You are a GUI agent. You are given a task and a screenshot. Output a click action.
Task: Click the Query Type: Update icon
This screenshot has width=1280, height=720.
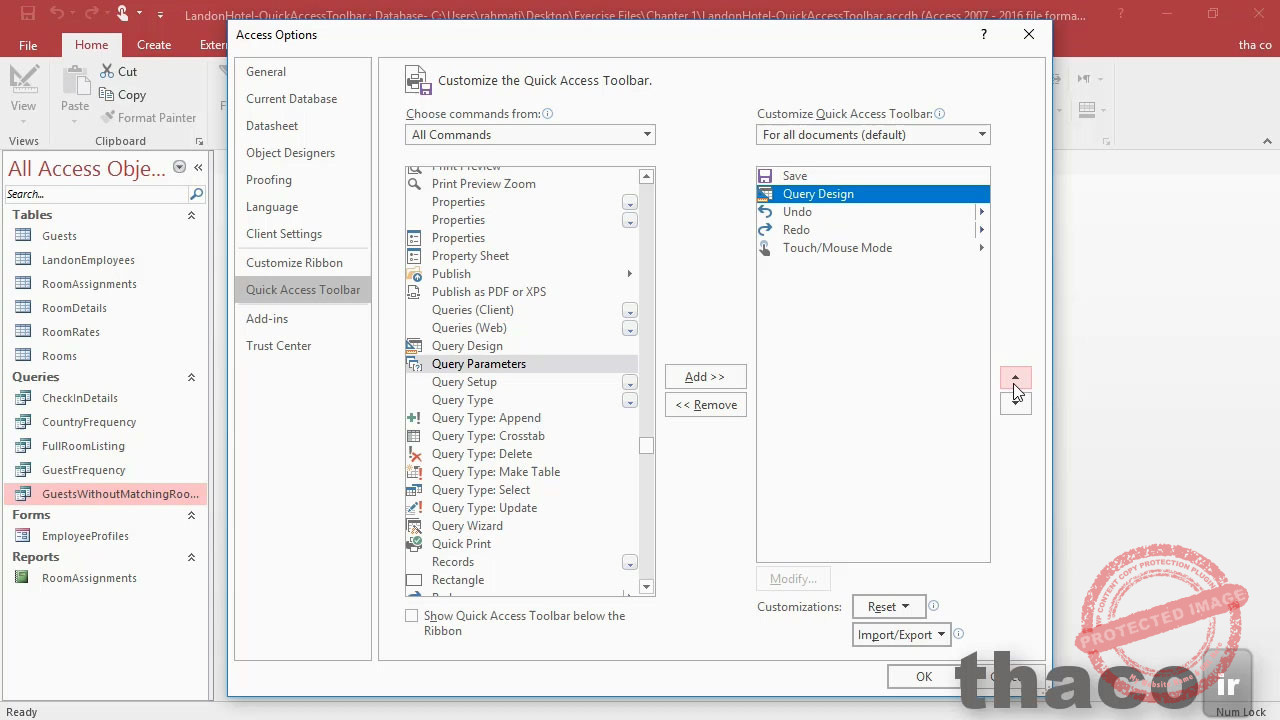pos(414,508)
